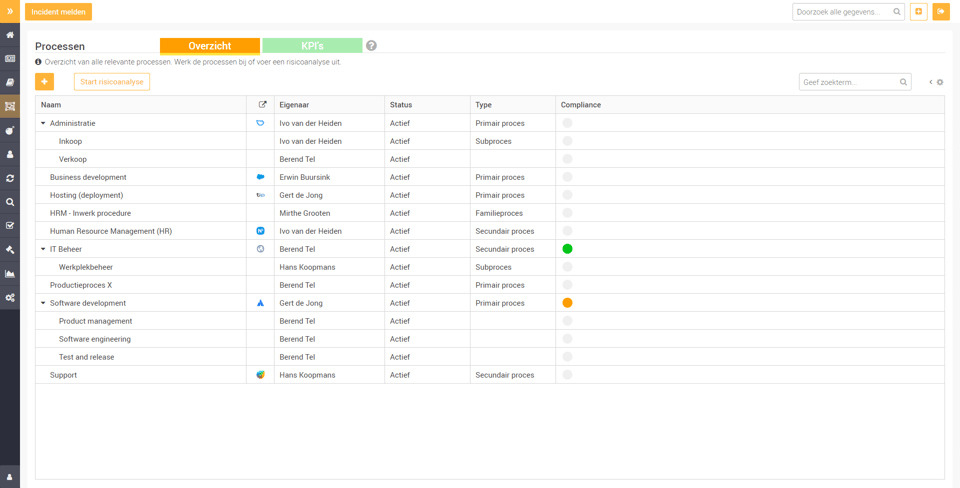The height and width of the screenshot is (488, 960).
Task: Click the Start risicoanalyse button
Action: 112,82
